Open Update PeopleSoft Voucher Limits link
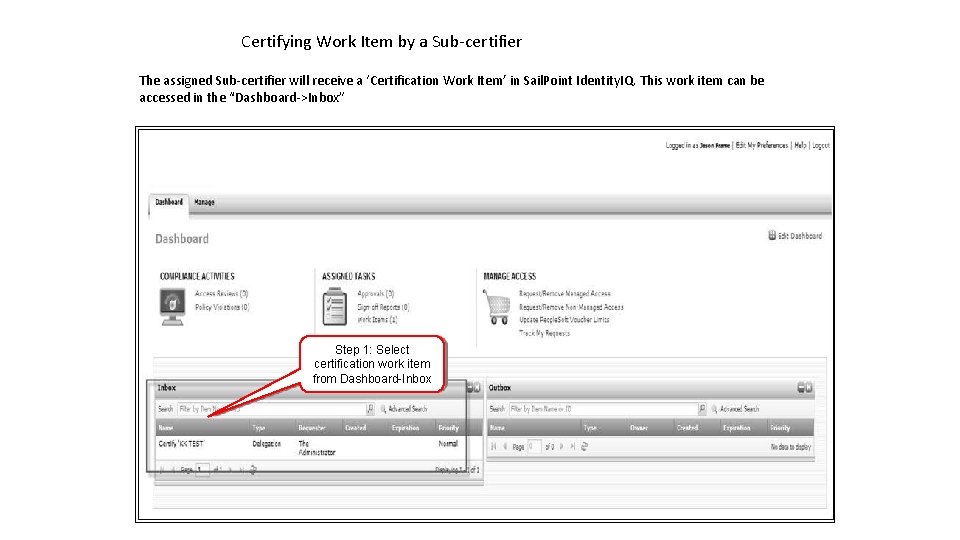Image resolution: width=960 pixels, height=540 pixels. (564, 320)
